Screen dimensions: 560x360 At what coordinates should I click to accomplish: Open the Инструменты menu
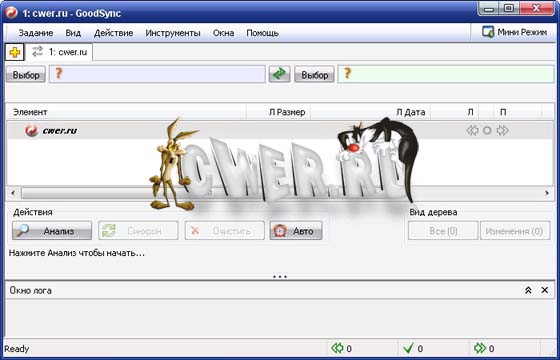pos(173,33)
